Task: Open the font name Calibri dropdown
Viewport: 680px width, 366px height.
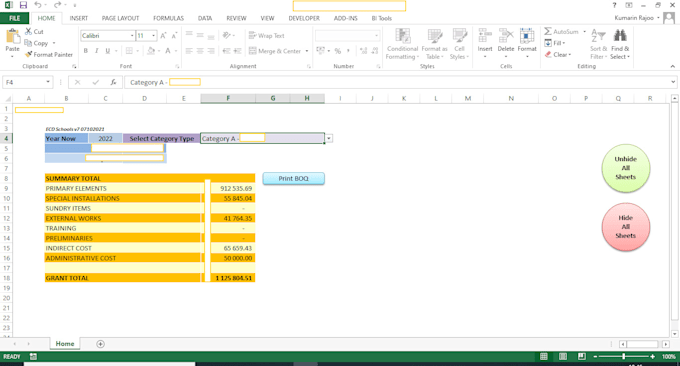Action: click(x=132, y=36)
